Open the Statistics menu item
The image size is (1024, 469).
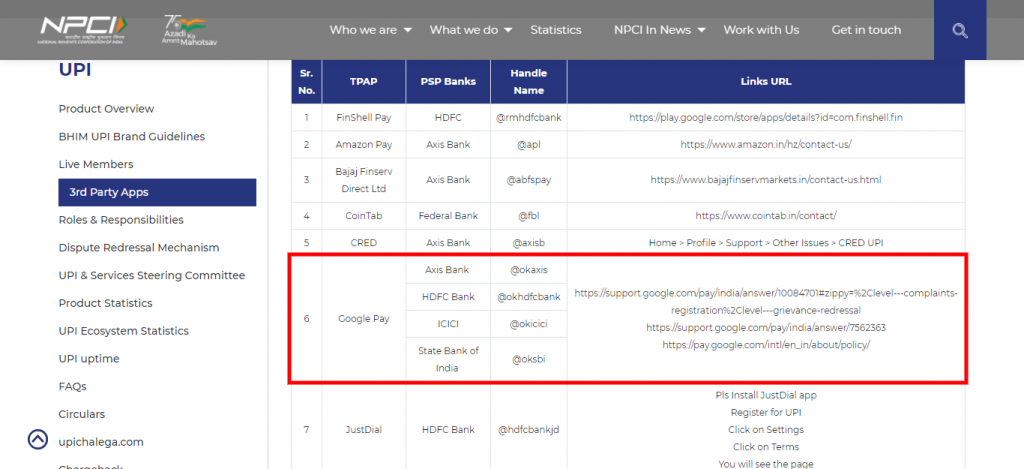tap(556, 30)
